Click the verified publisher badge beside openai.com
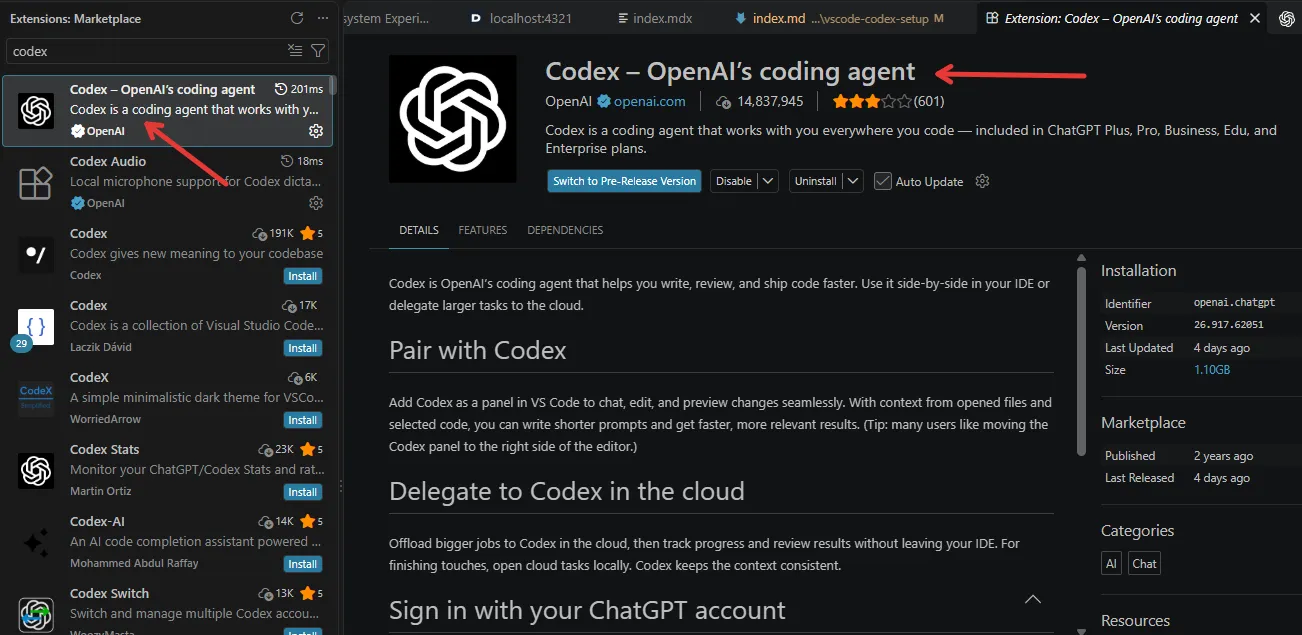Viewport: 1302px width, 635px height. (604, 101)
